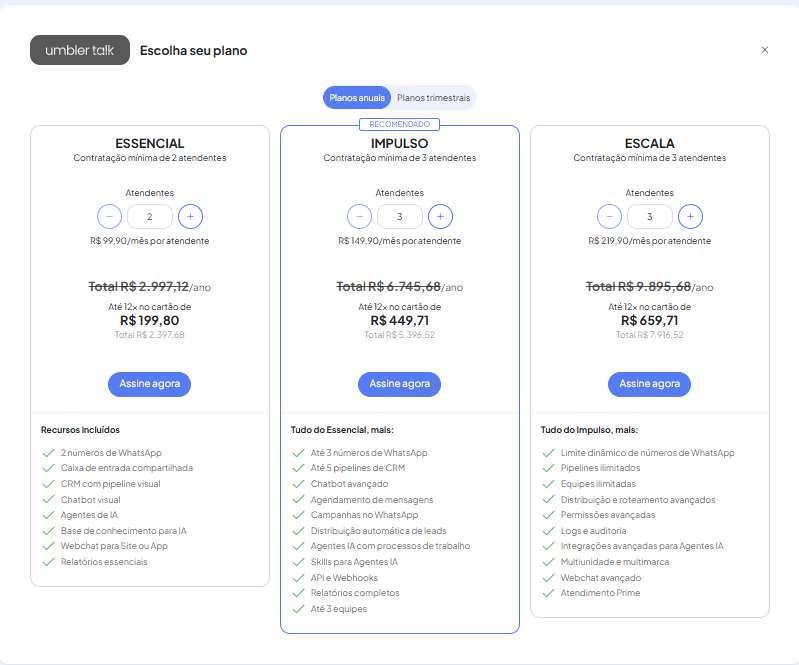Click Escala atendentes number field

[x=650, y=217]
